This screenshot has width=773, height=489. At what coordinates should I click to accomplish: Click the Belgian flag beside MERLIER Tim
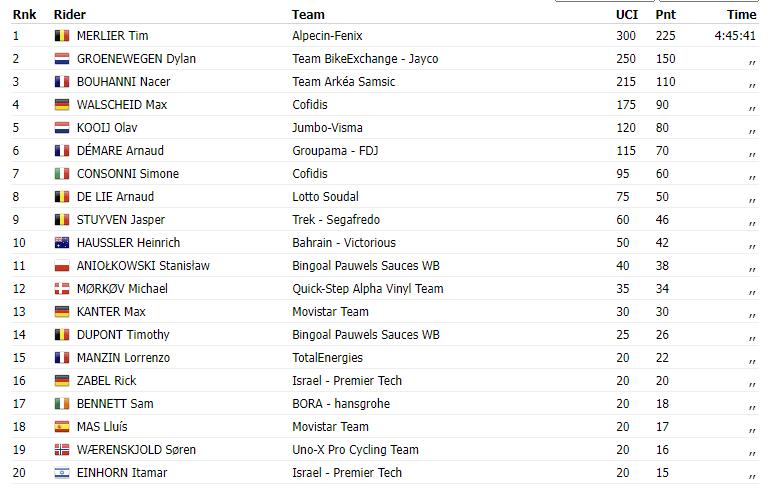(62, 35)
